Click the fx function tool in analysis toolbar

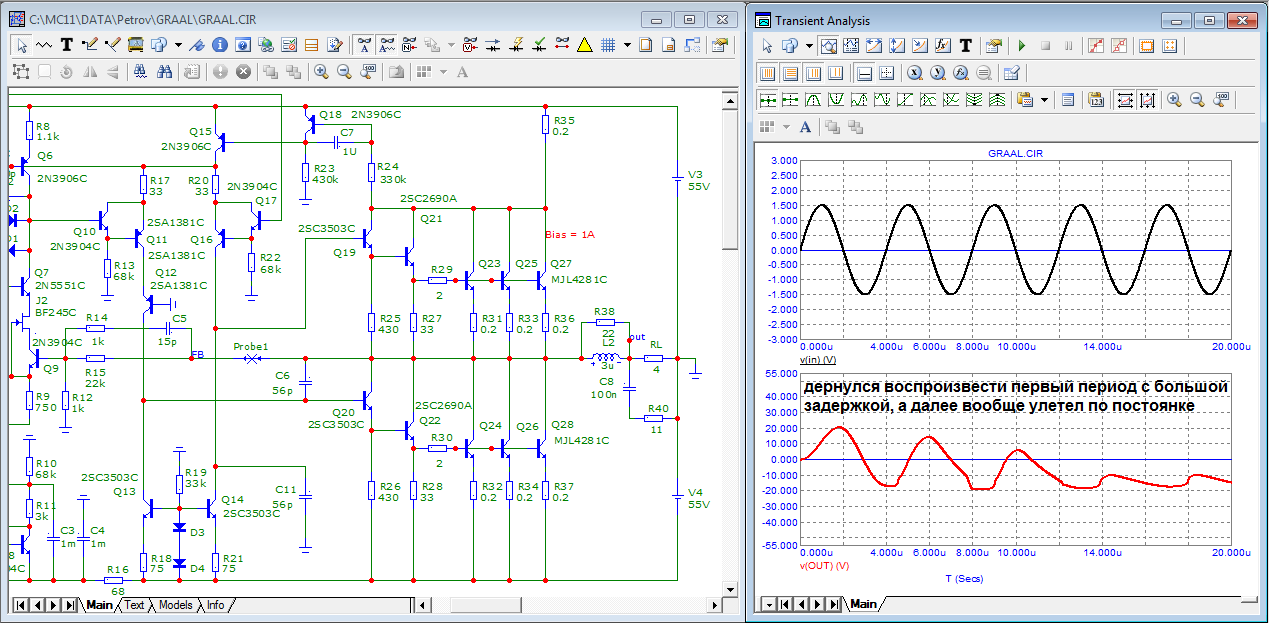coord(942,46)
